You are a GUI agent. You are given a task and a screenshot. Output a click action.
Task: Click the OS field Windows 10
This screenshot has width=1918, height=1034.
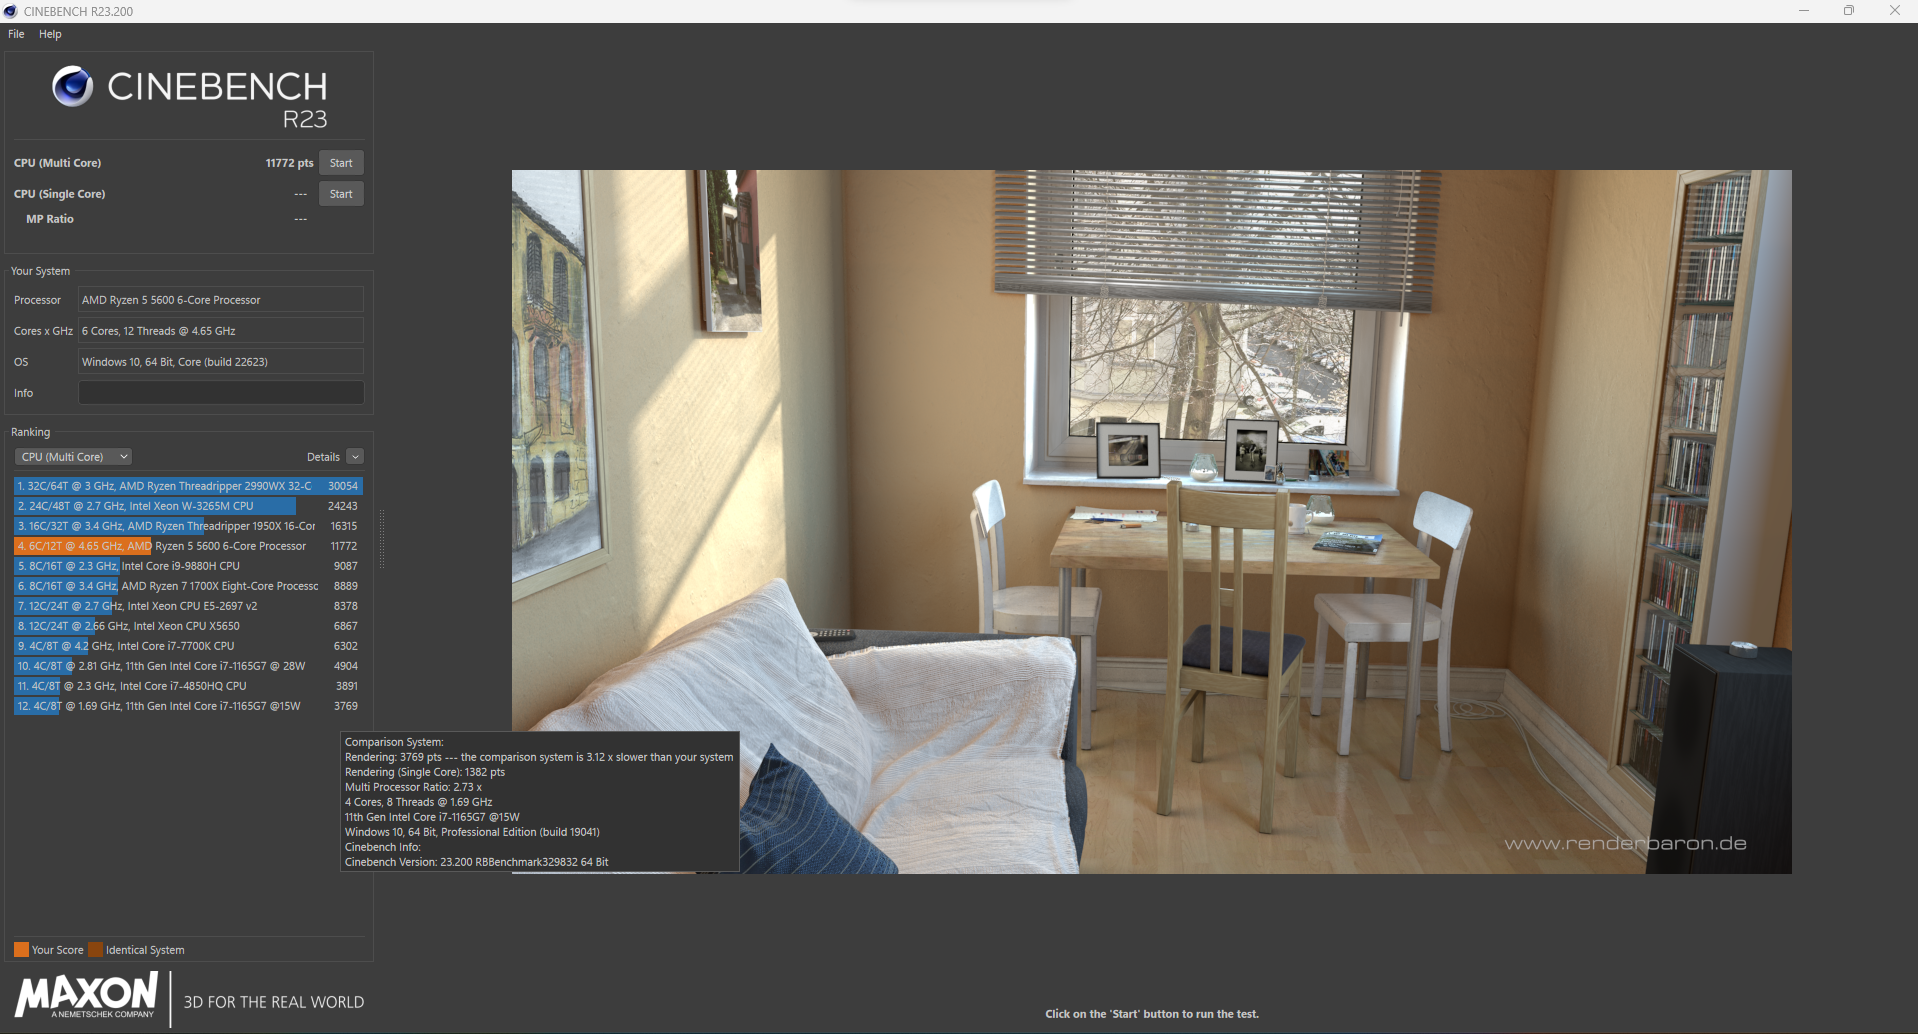221,362
